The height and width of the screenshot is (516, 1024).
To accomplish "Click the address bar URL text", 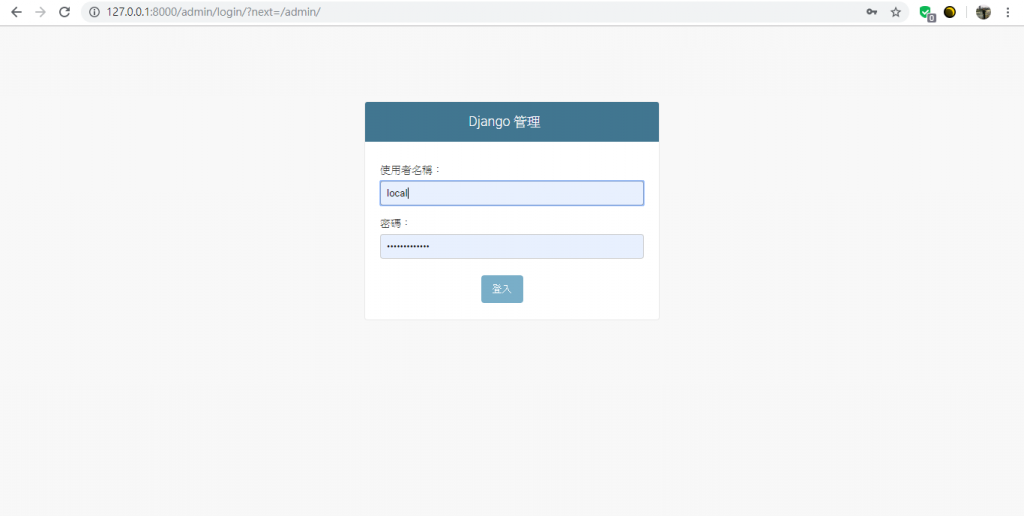I will tap(214, 12).
